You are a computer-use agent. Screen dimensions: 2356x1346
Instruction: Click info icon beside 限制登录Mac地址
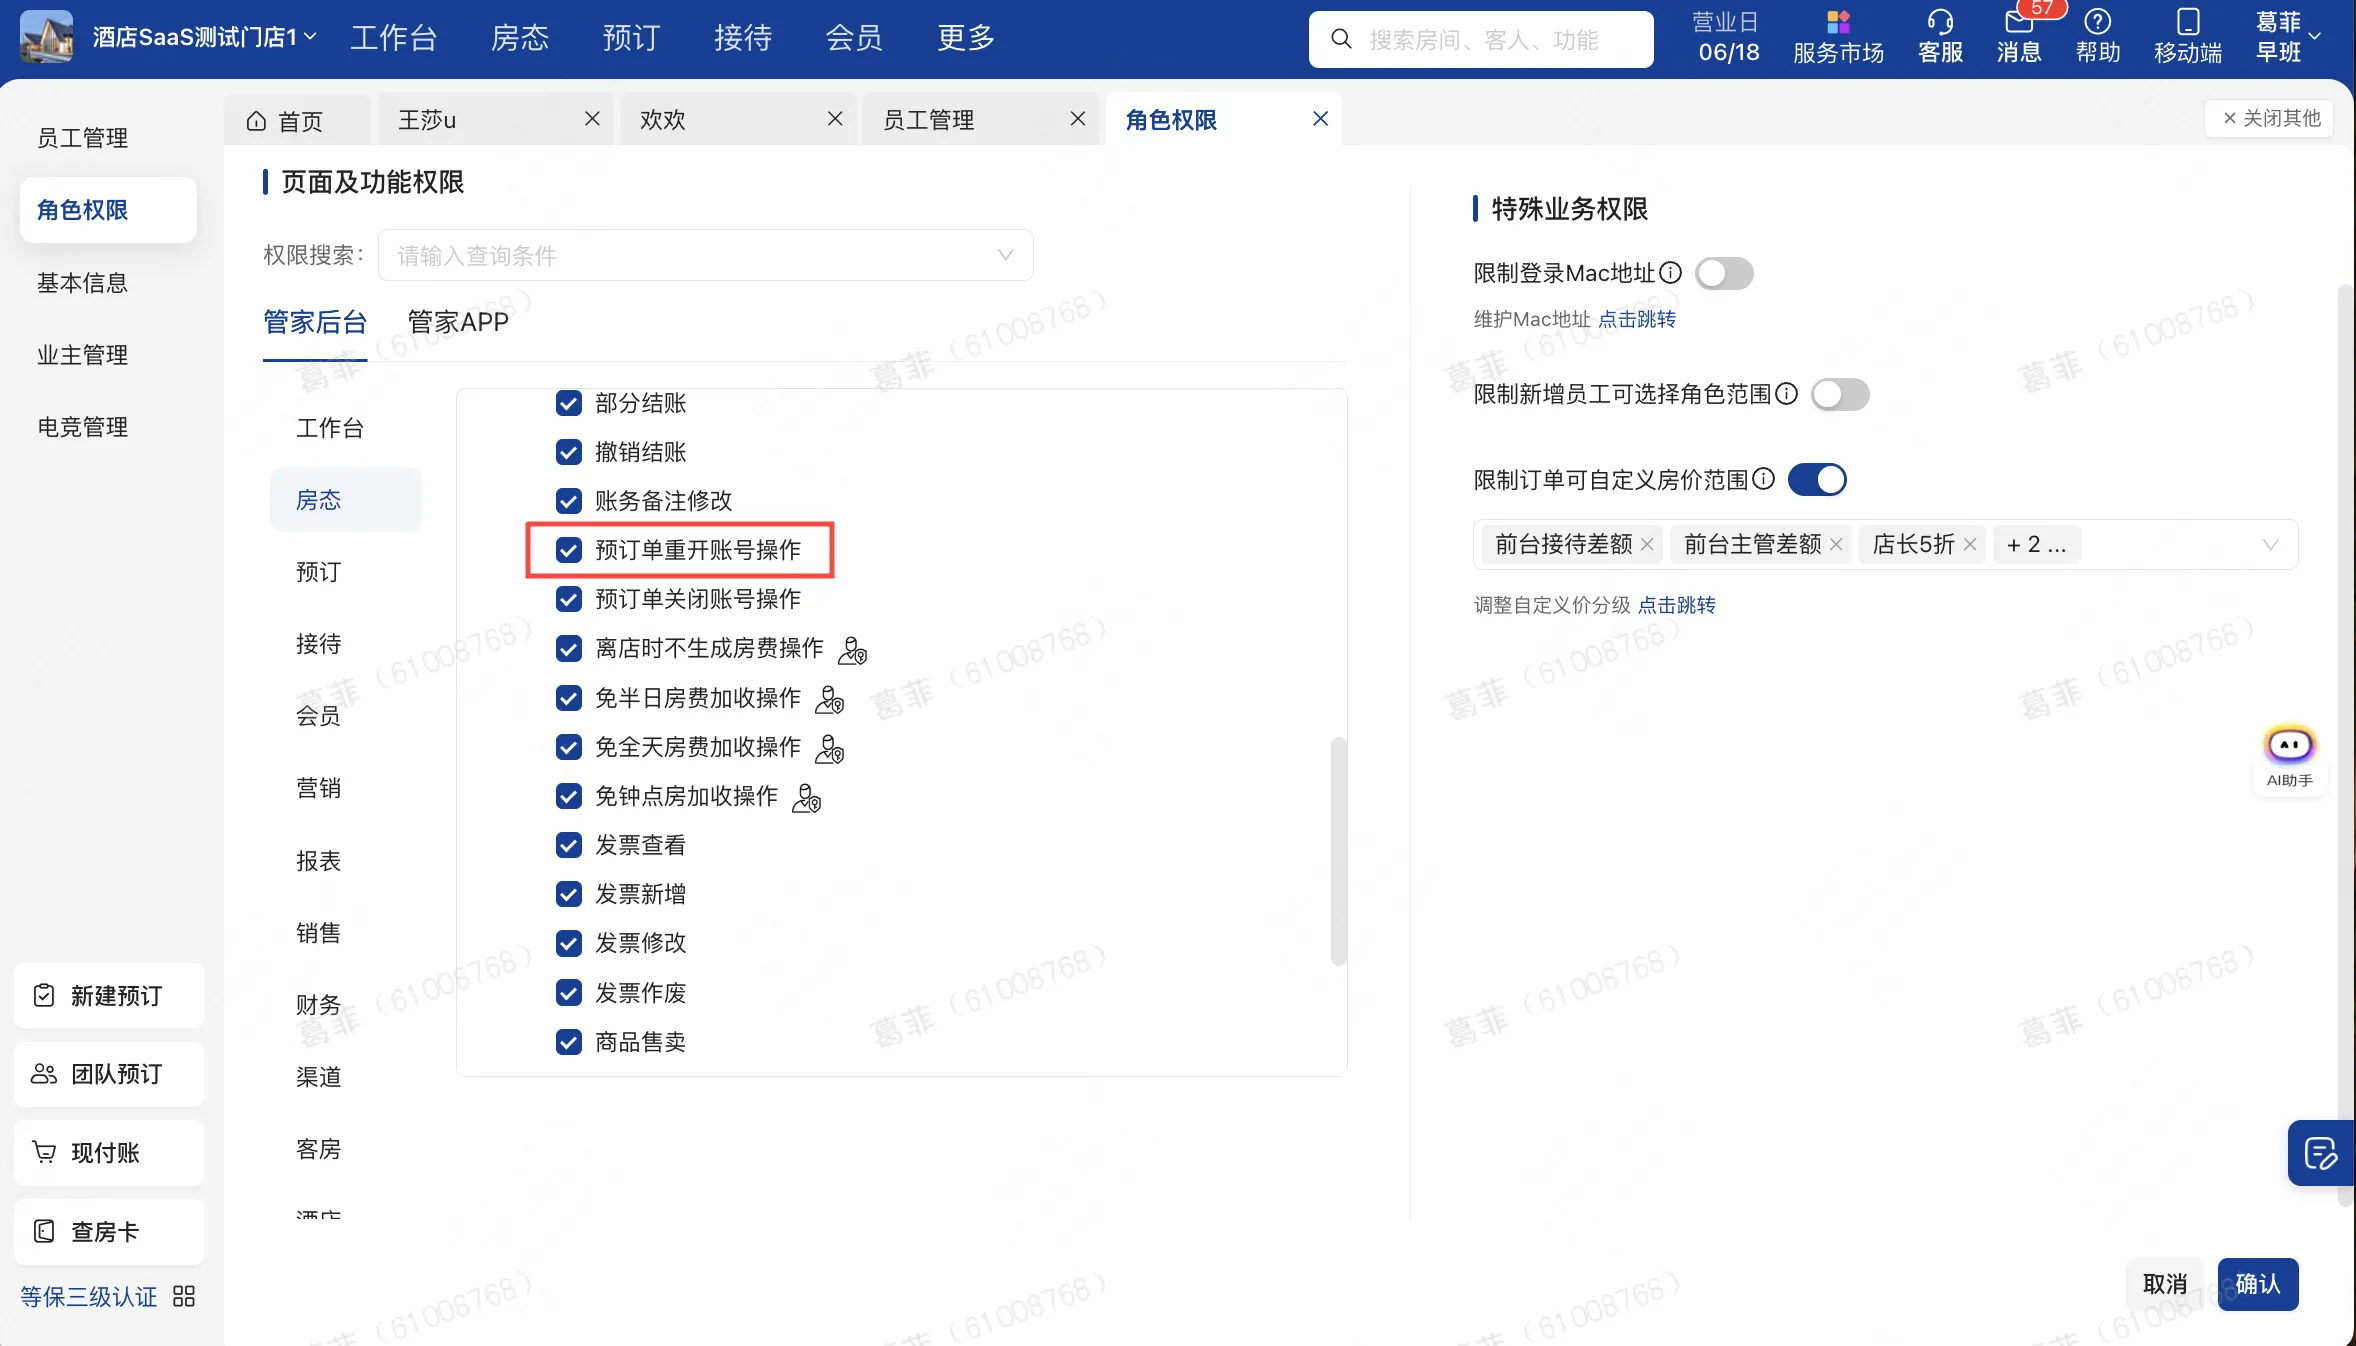click(x=1670, y=273)
